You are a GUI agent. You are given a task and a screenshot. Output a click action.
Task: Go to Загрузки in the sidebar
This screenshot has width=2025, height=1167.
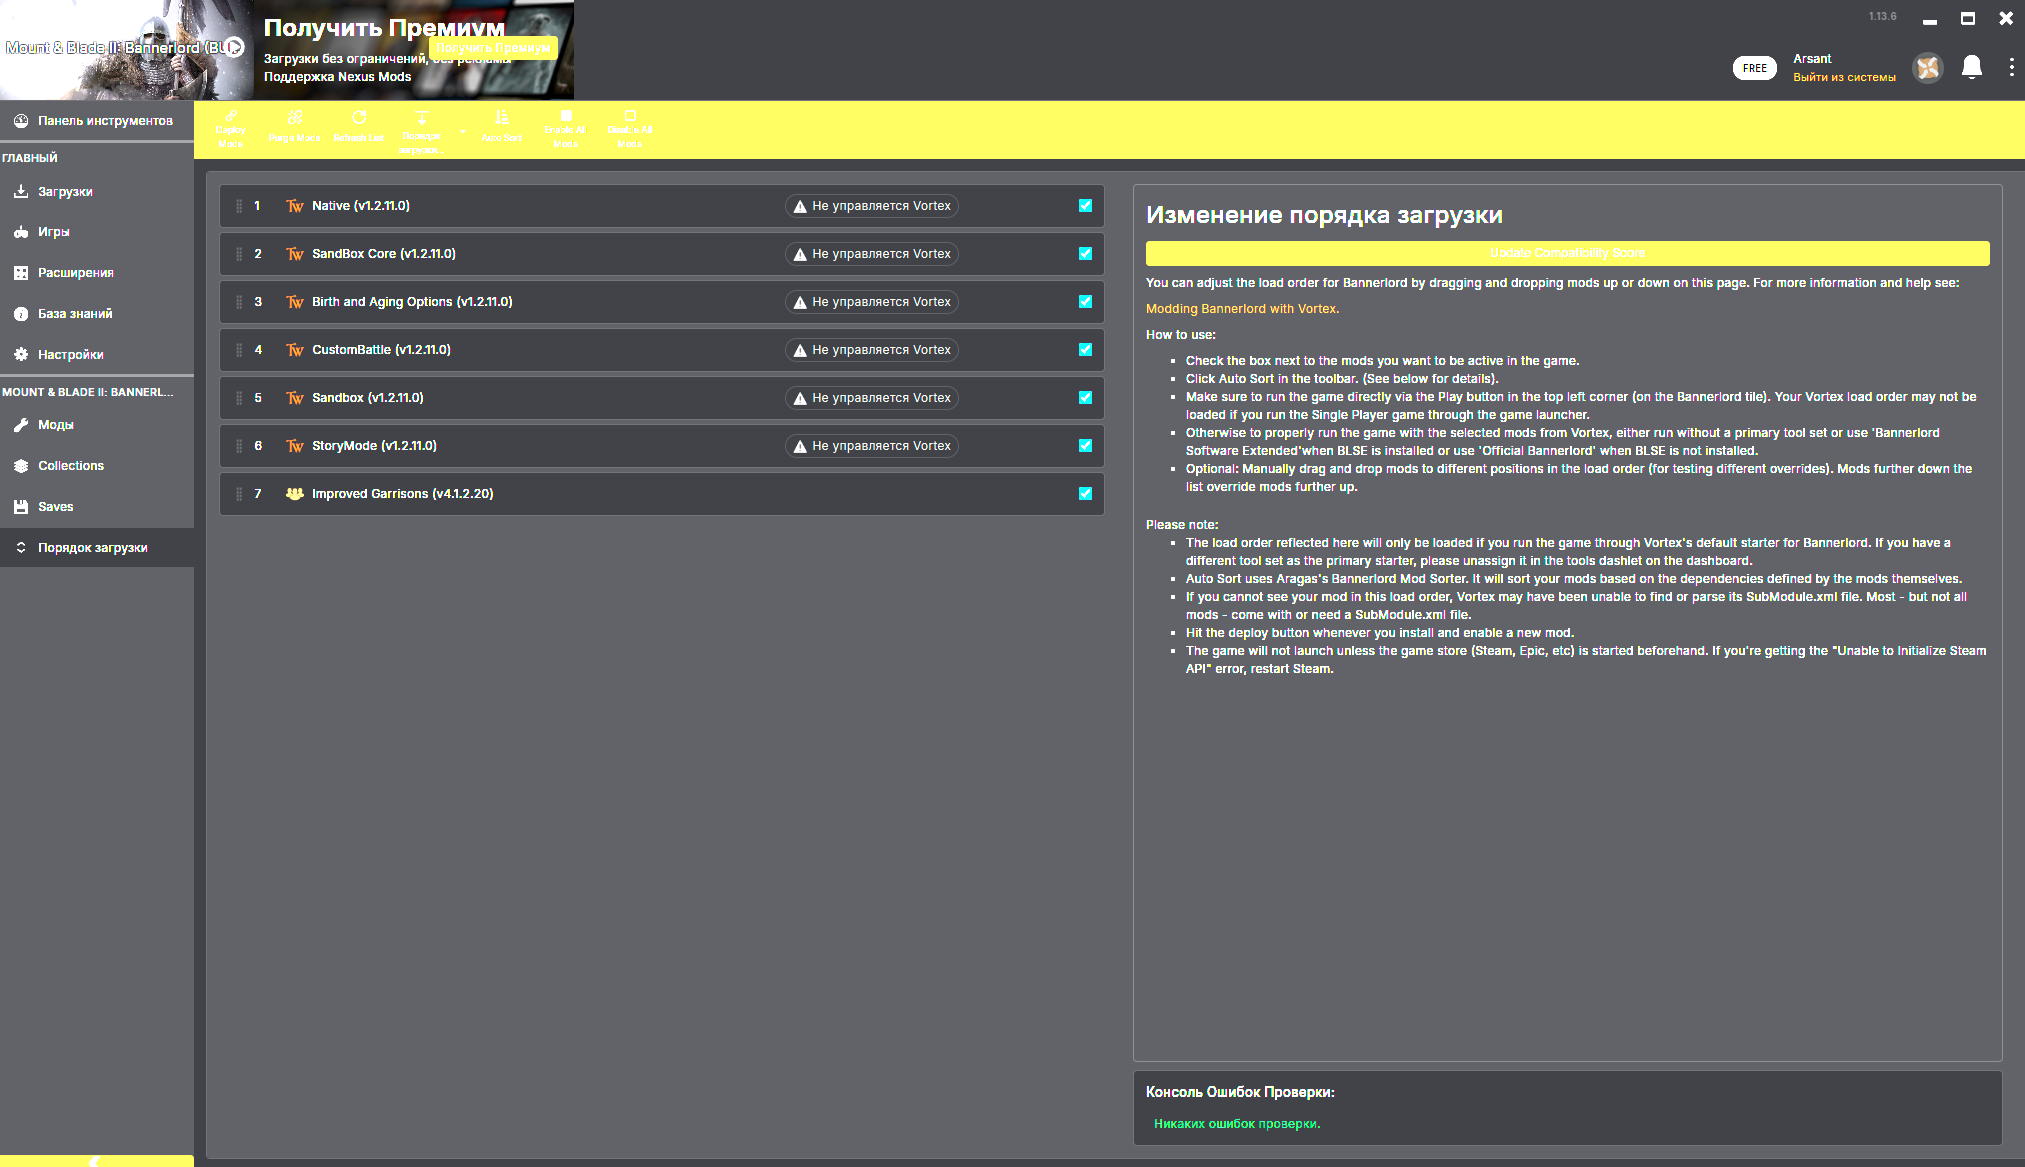97,191
